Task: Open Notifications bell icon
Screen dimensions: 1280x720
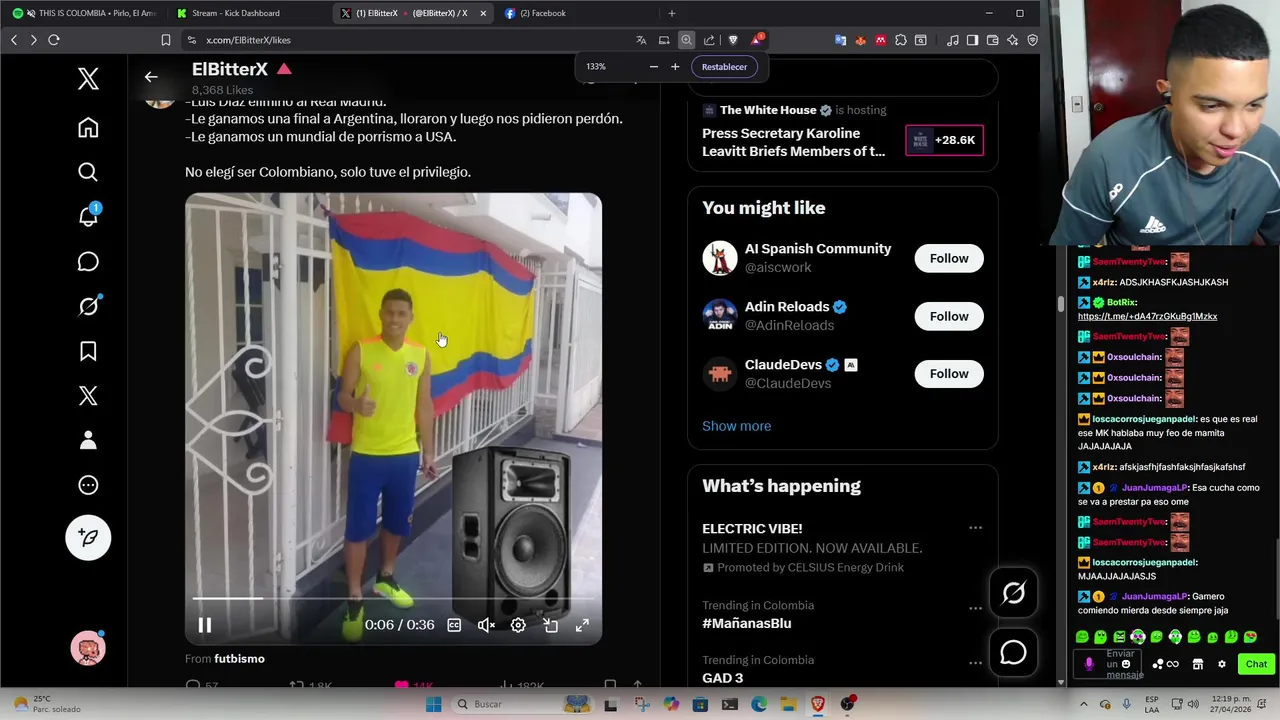Action: (x=88, y=216)
